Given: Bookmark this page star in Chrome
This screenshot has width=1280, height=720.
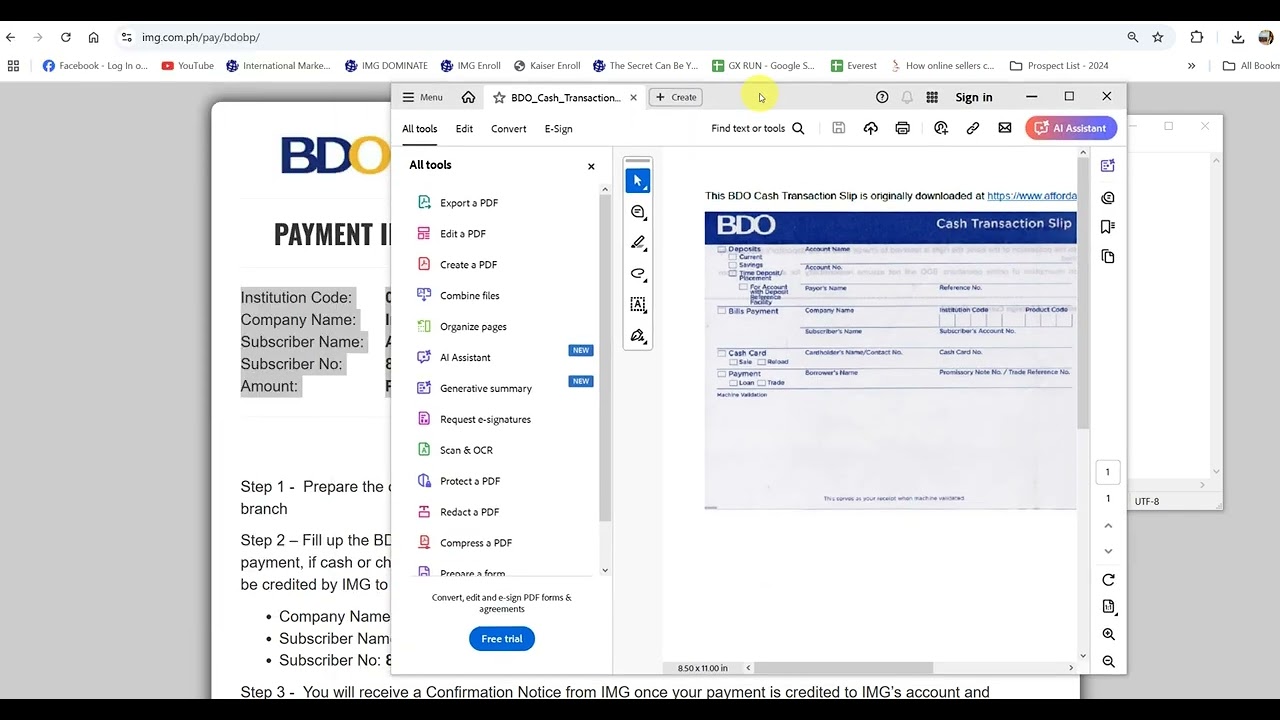Looking at the screenshot, I should (1158, 37).
